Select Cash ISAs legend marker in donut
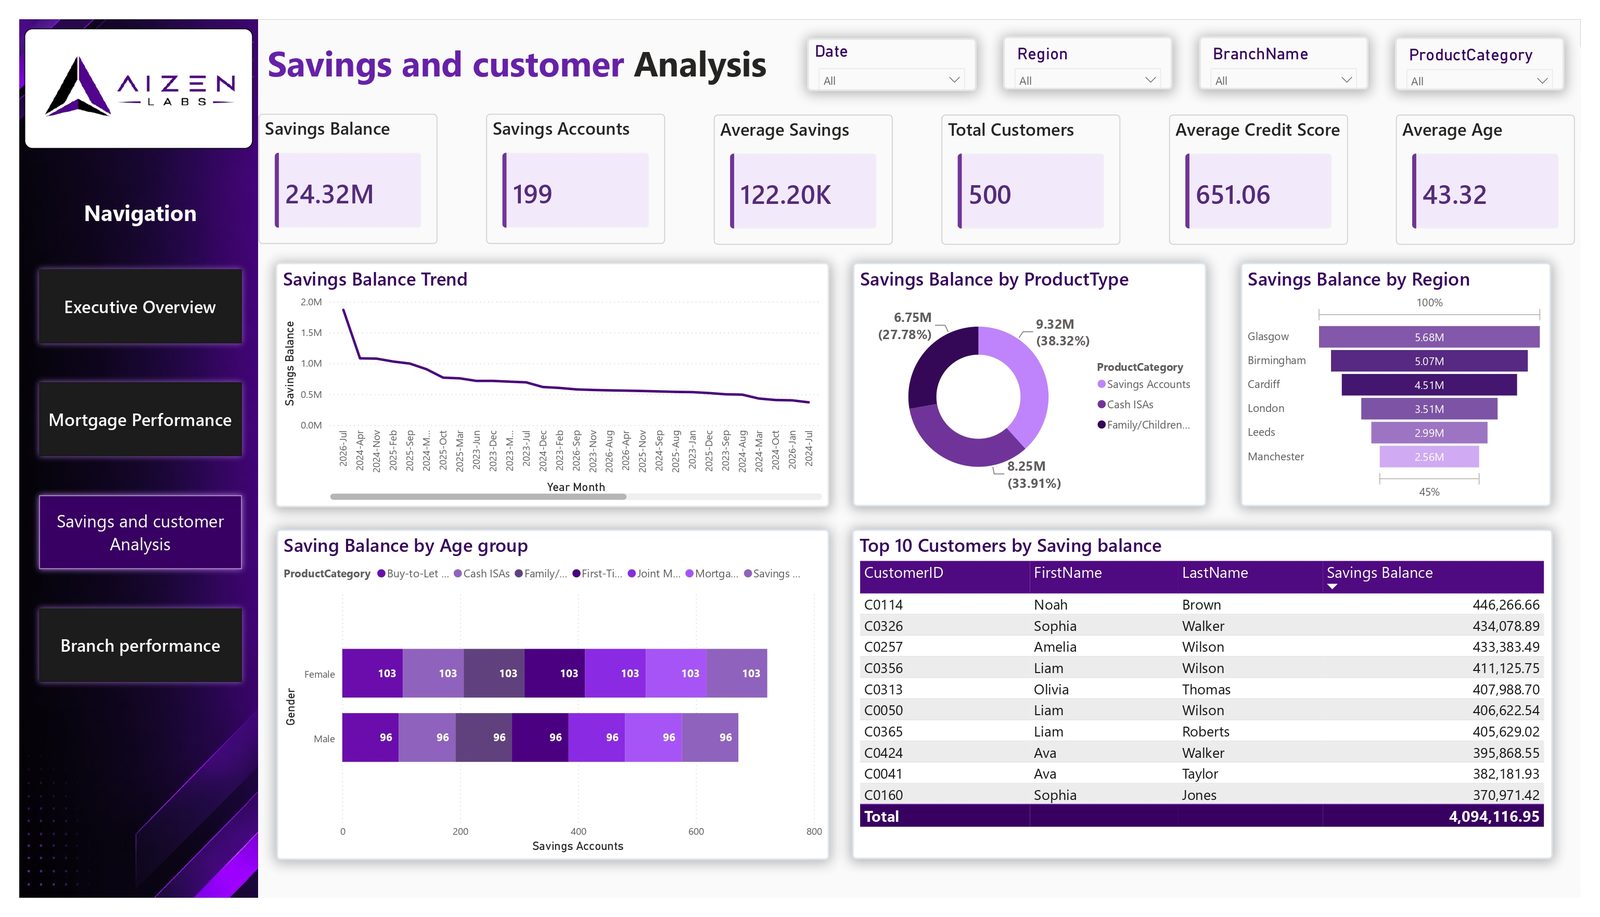Viewport: 1600px width, 917px height. point(1102,405)
